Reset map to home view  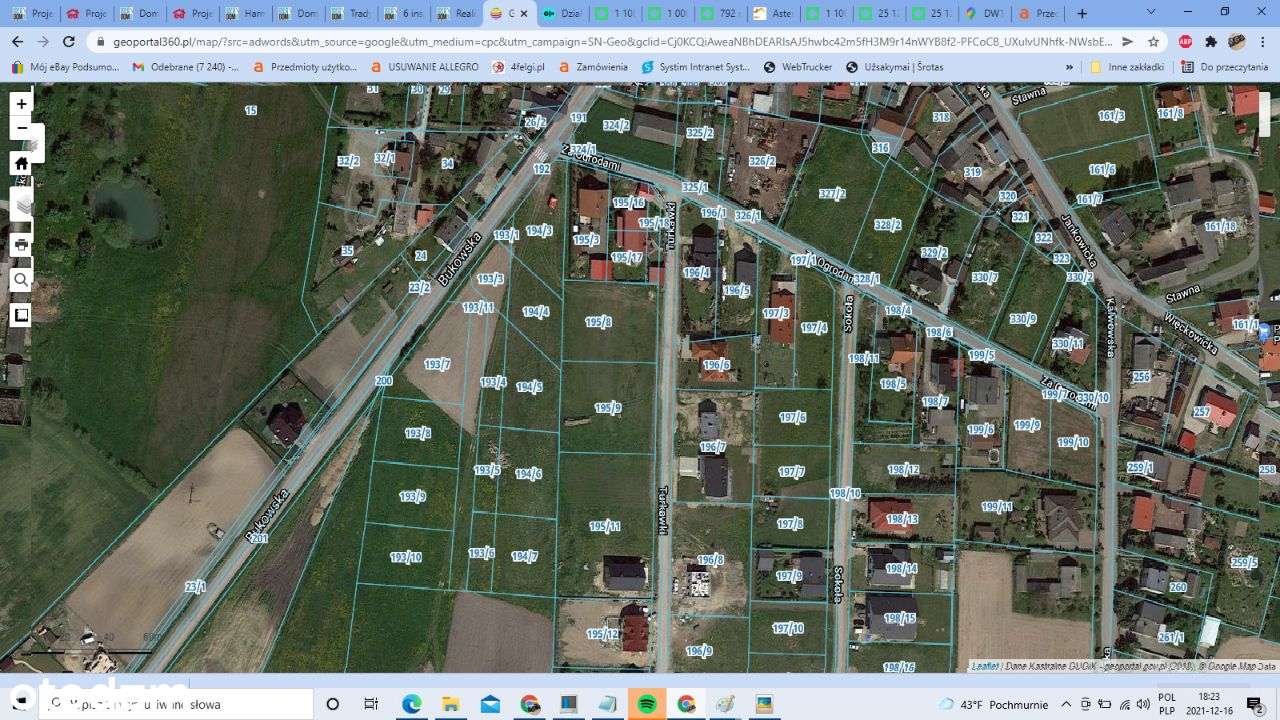coord(21,164)
